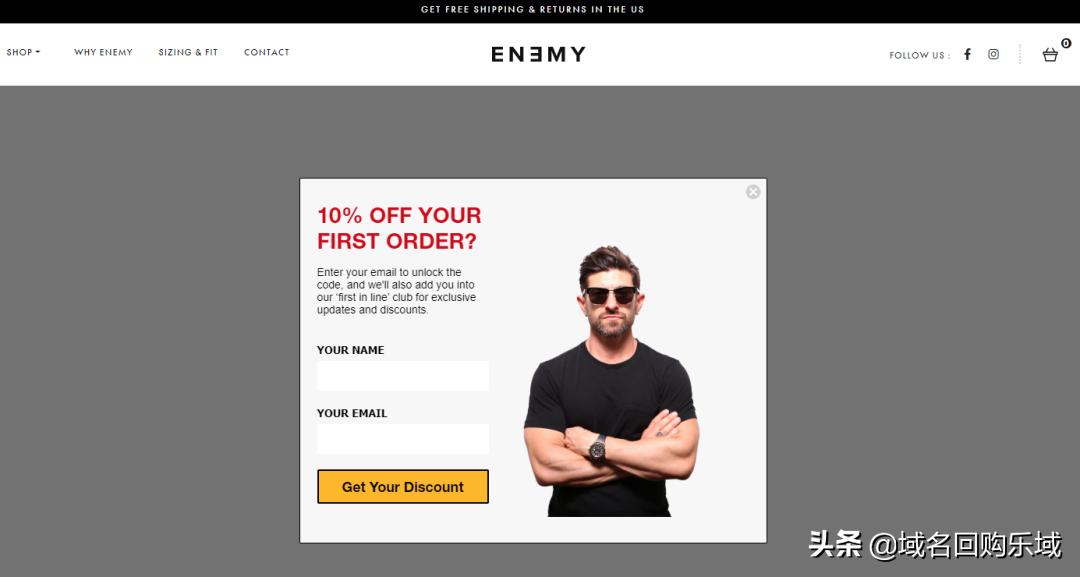Expand the SHOP dropdown menu
Screen dimensions: 1080x577
pyautogui.click(x=23, y=52)
